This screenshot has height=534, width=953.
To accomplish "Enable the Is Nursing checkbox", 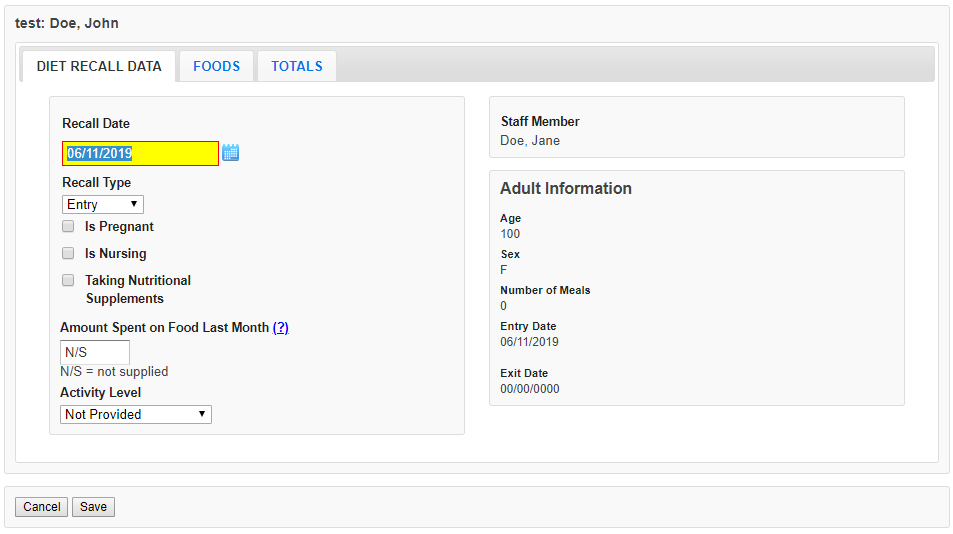I will [x=68, y=254].
